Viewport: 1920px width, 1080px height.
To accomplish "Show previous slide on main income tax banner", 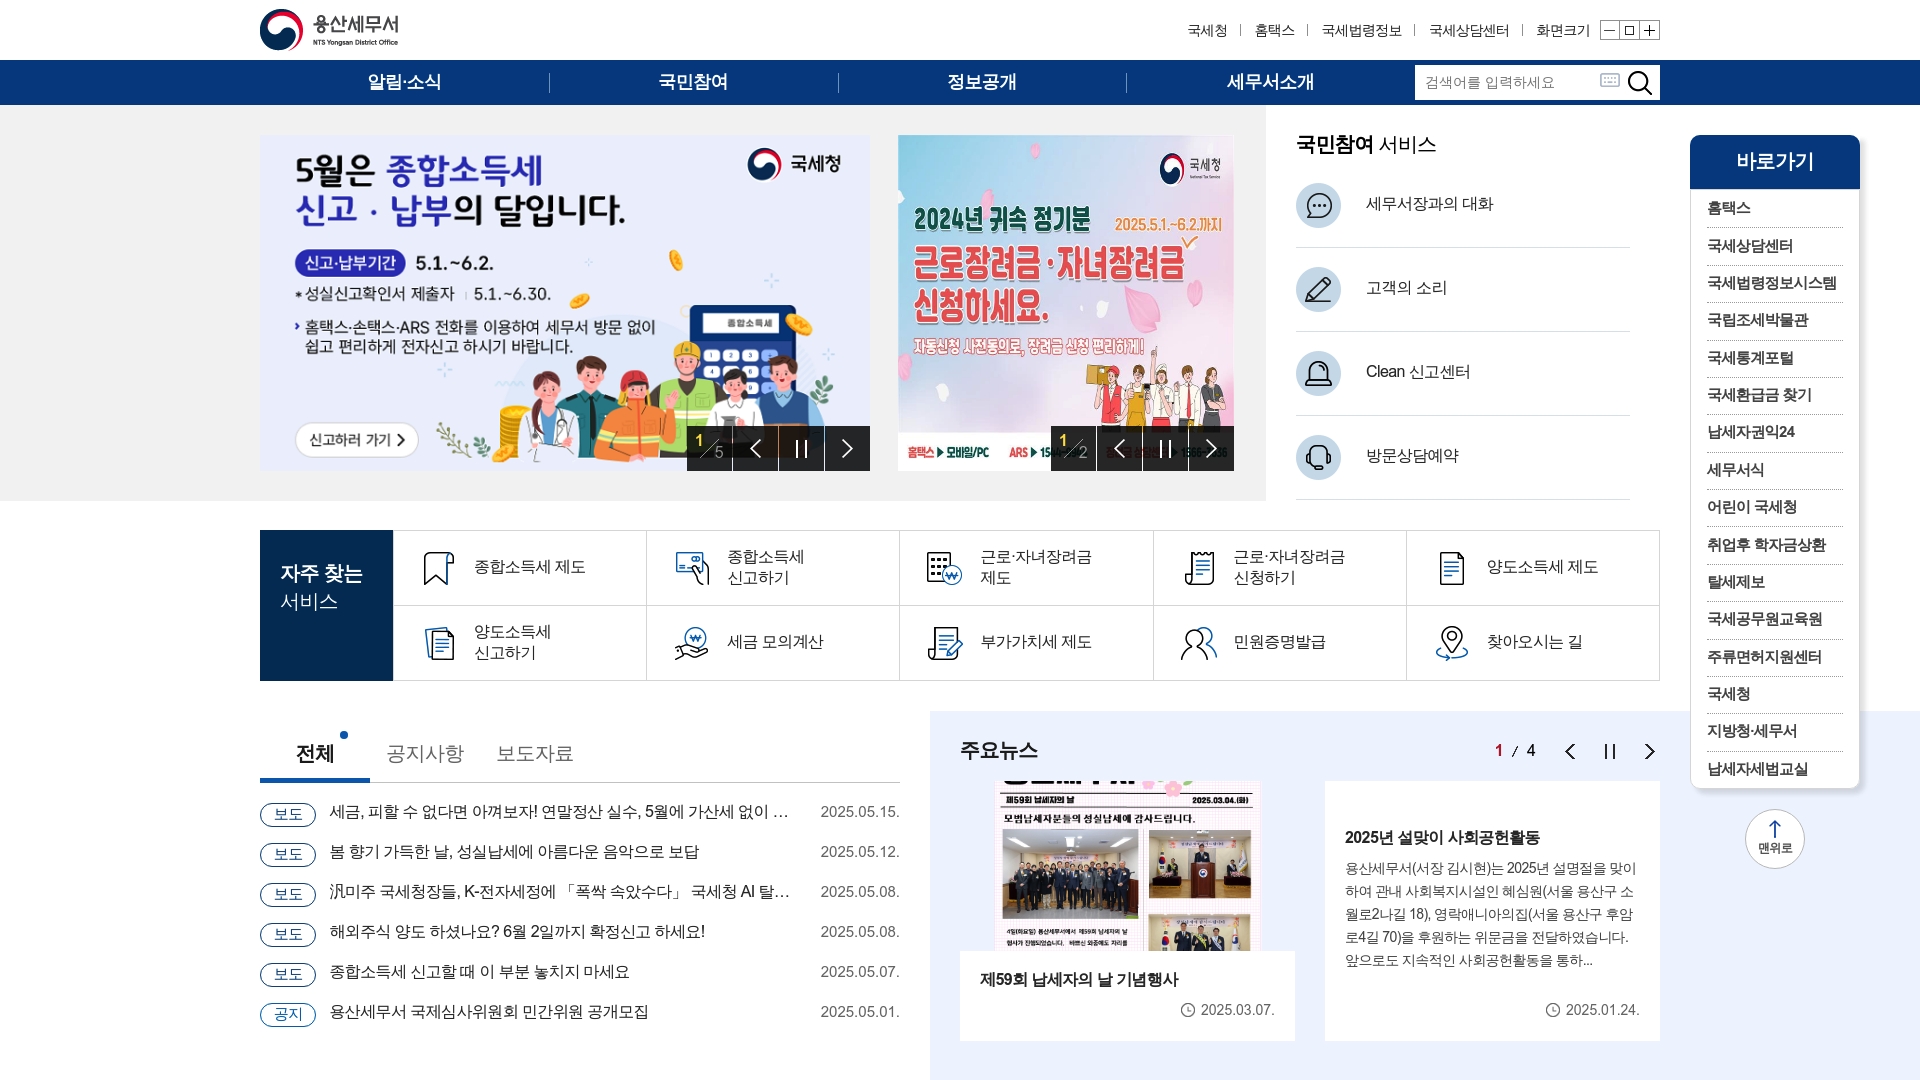I will (756, 449).
